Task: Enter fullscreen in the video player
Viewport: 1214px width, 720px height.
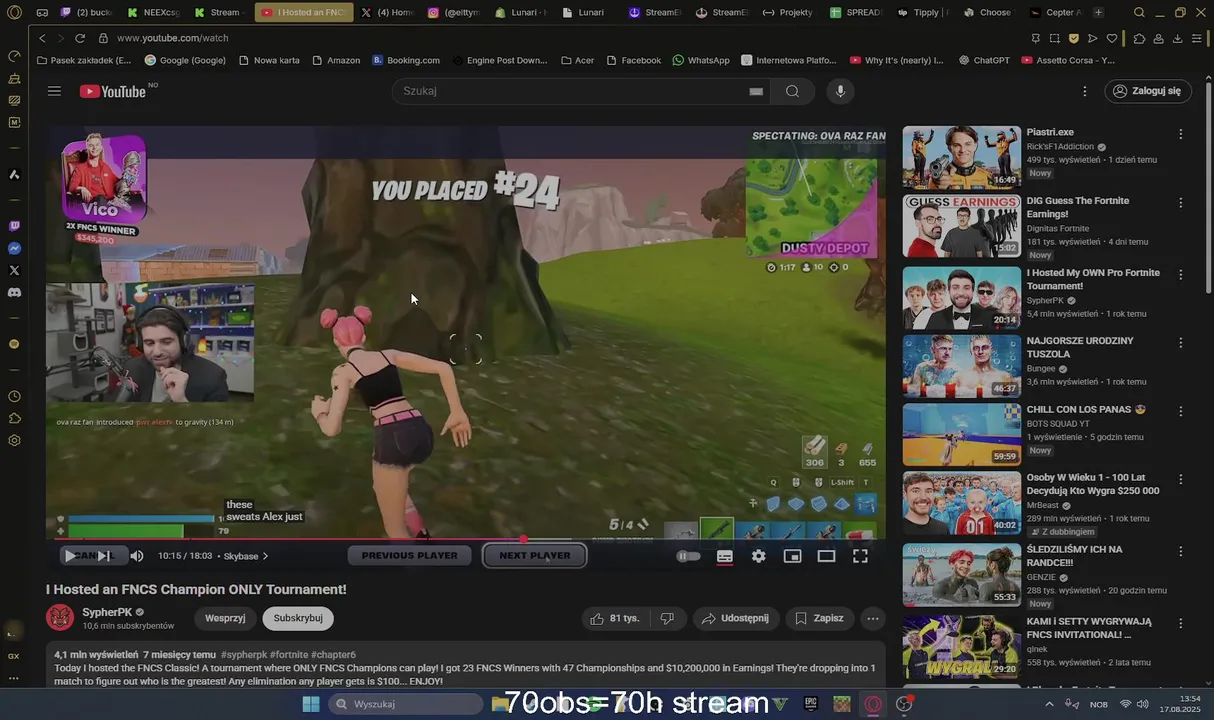Action: tap(860, 556)
